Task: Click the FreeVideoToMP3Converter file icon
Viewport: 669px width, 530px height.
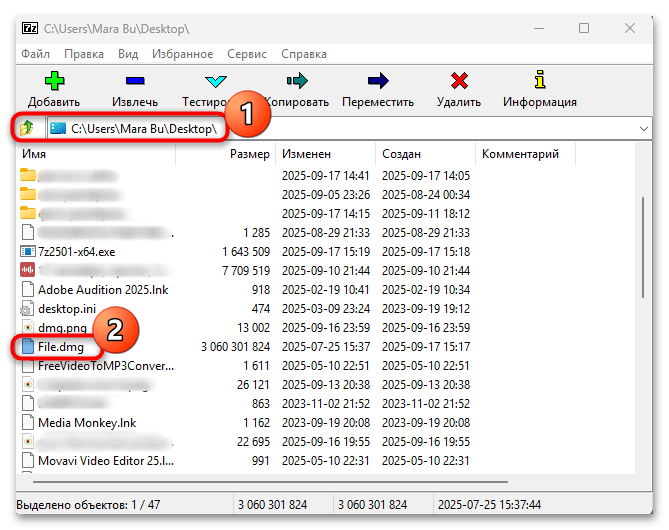Action: pos(28,366)
